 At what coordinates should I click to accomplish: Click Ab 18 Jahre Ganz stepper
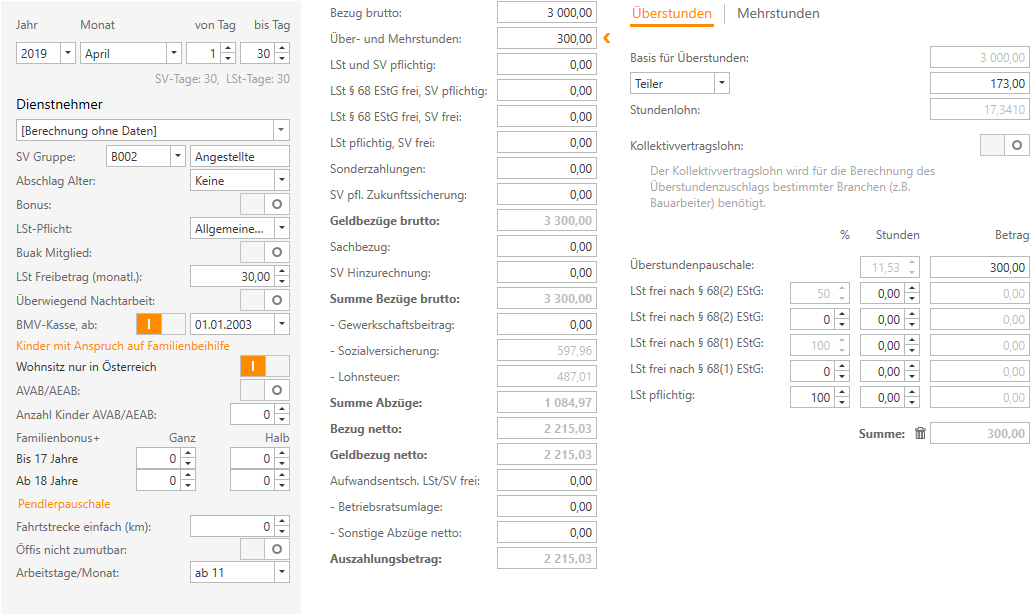pyautogui.click(x=188, y=480)
